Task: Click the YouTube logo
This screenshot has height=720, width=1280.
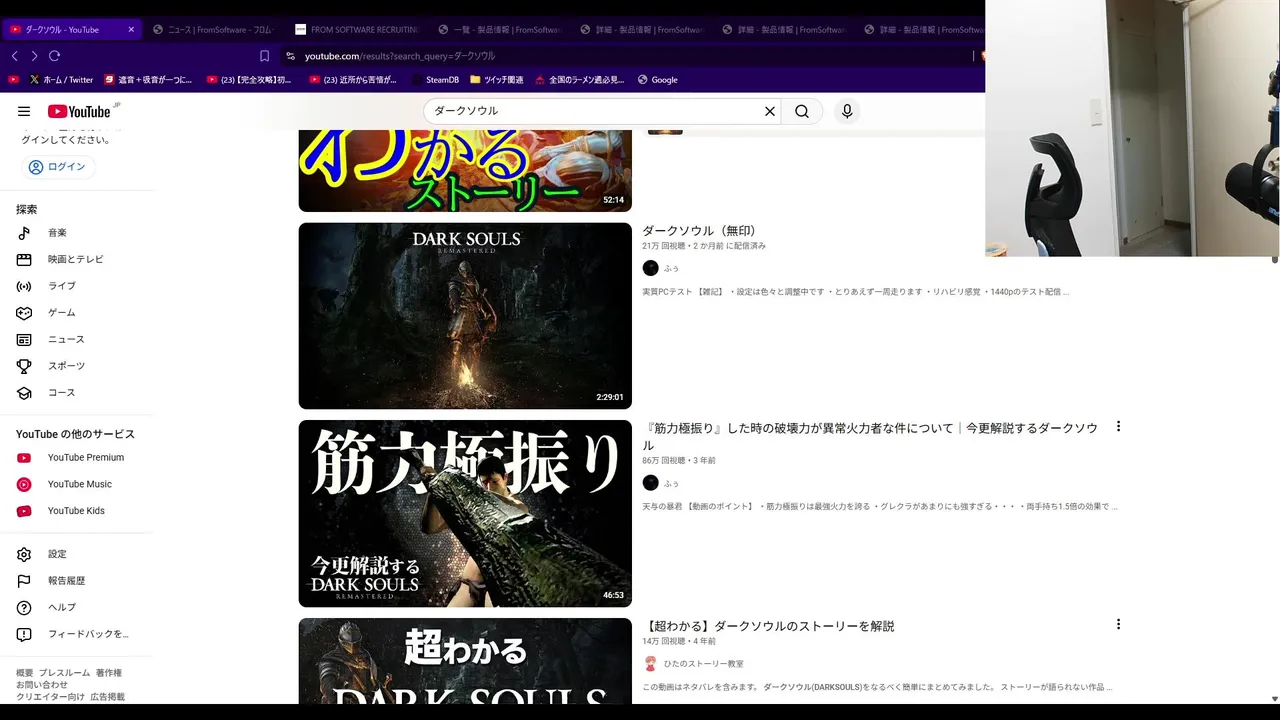Action: pyautogui.click(x=81, y=111)
